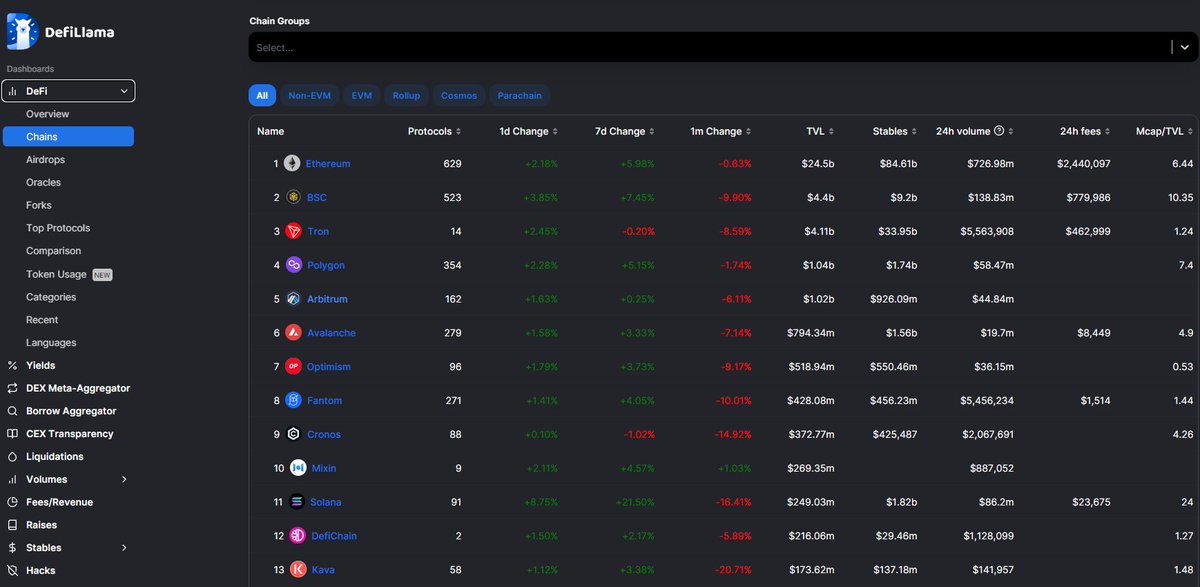Image resolution: width=1200 pixels, height=587 pixels.
Task: Click the 24h volume help icon
Action: [999, 131]
